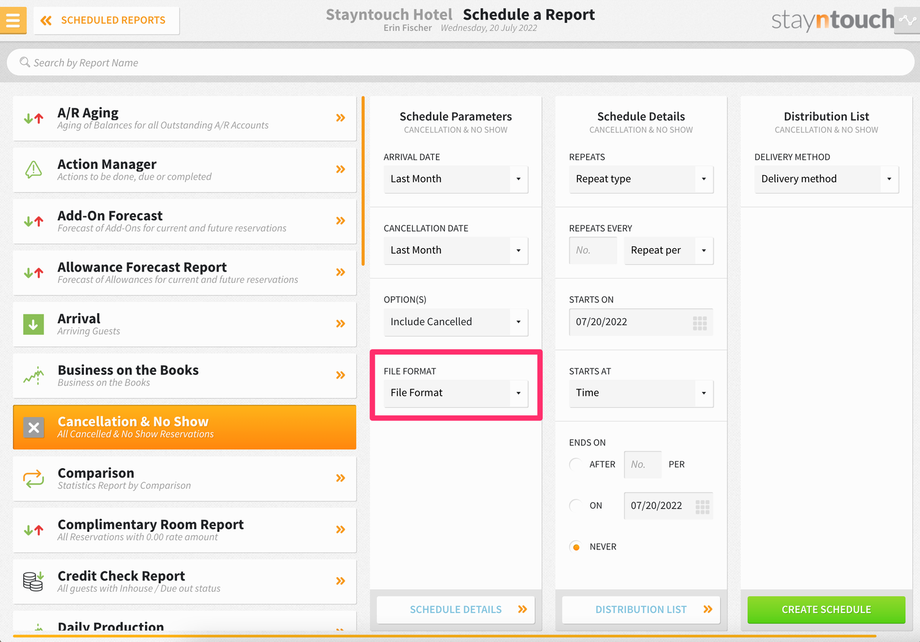This screenshot has width=920, height=642.
Task: Click the Starts On date field
Action: [641, 322]
